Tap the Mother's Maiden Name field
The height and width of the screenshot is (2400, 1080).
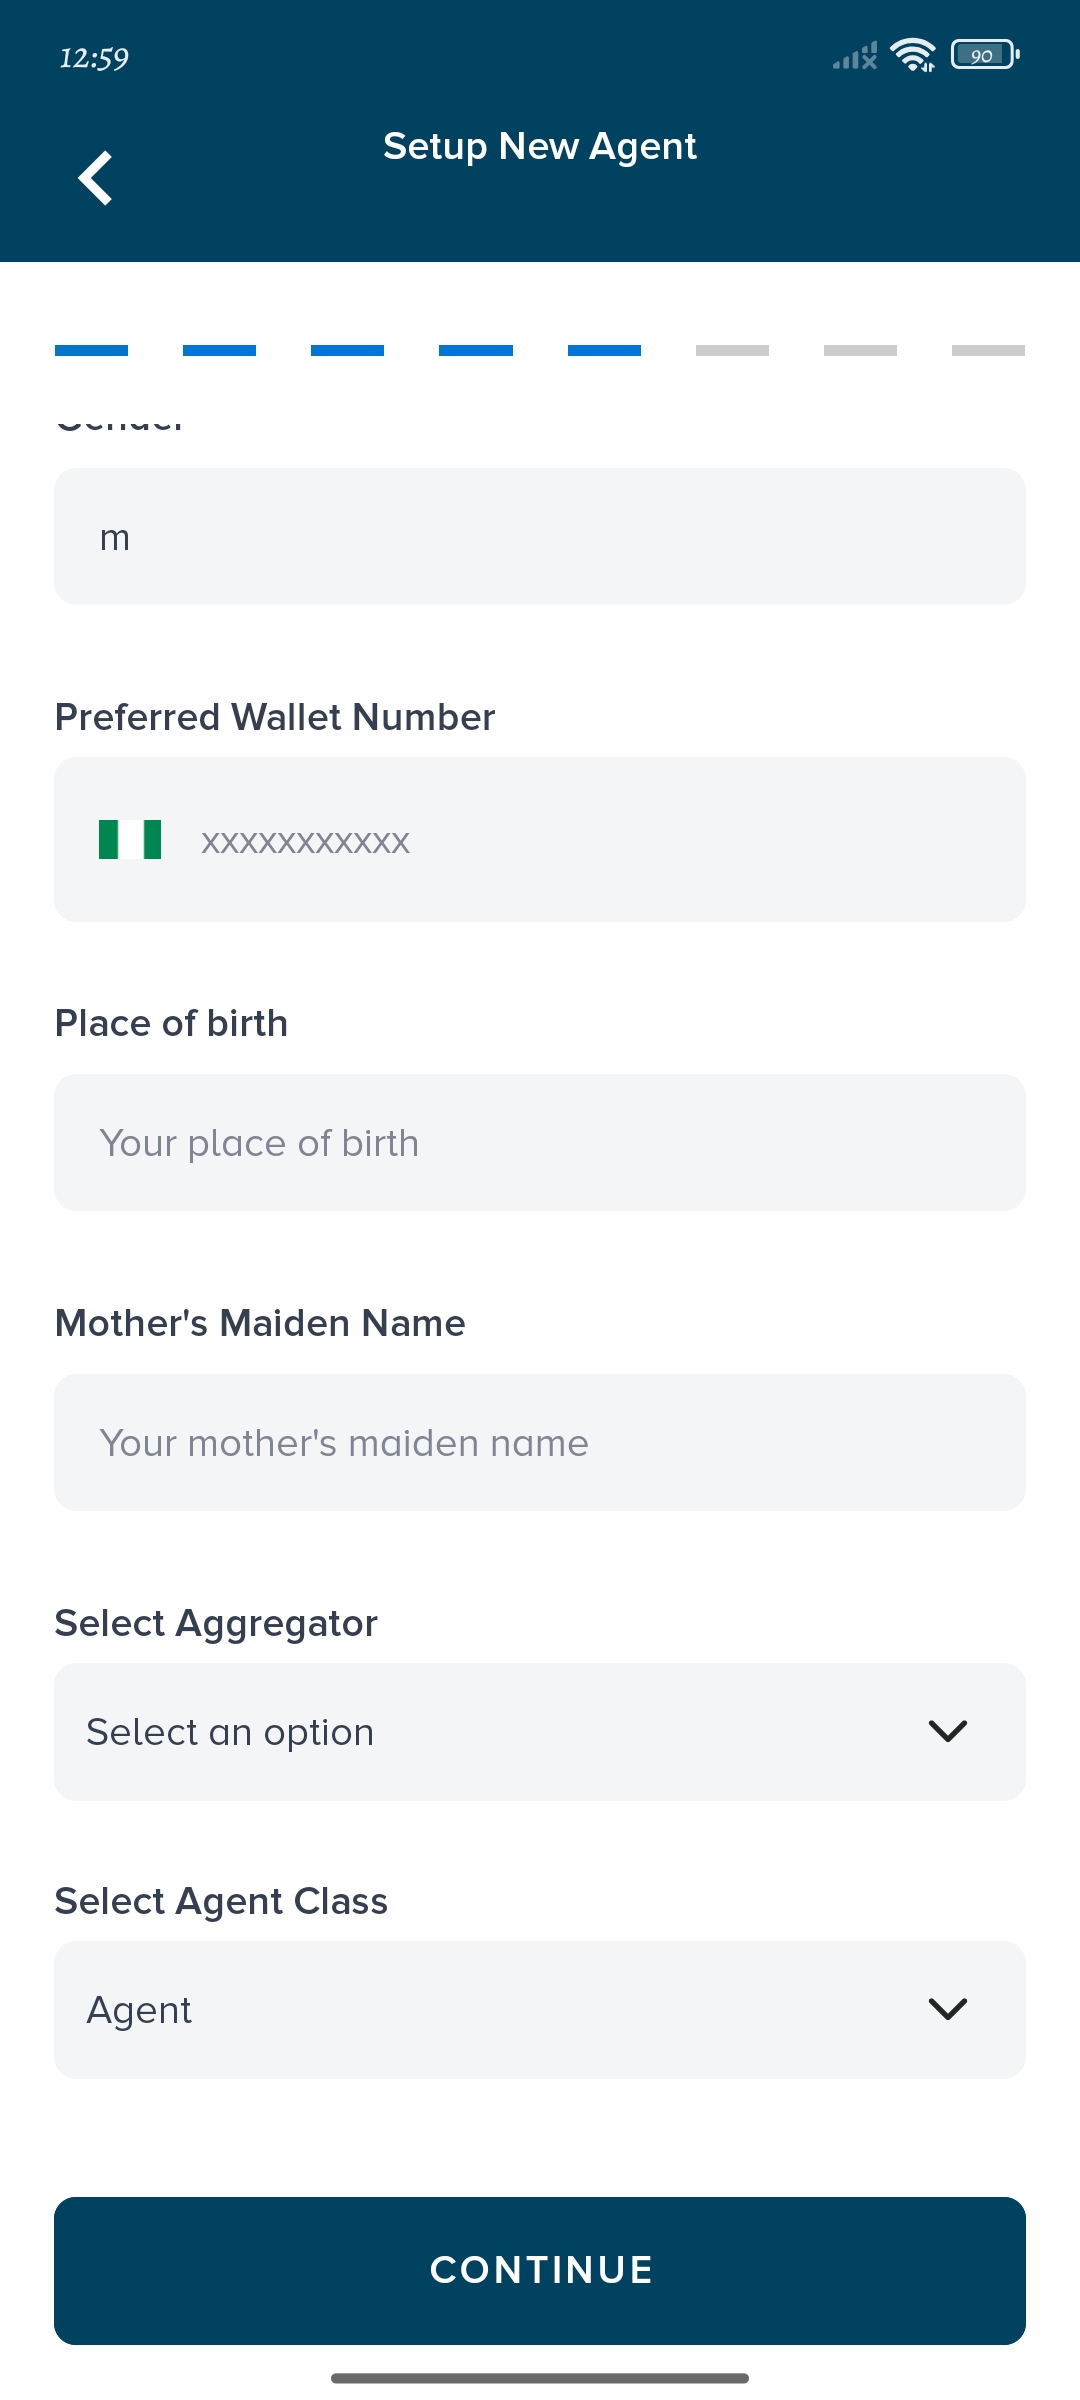[540, 1443]
